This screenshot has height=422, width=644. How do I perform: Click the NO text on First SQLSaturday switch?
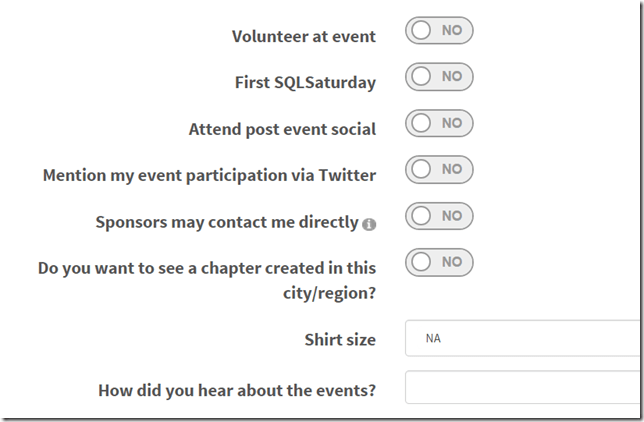[452, 77]
